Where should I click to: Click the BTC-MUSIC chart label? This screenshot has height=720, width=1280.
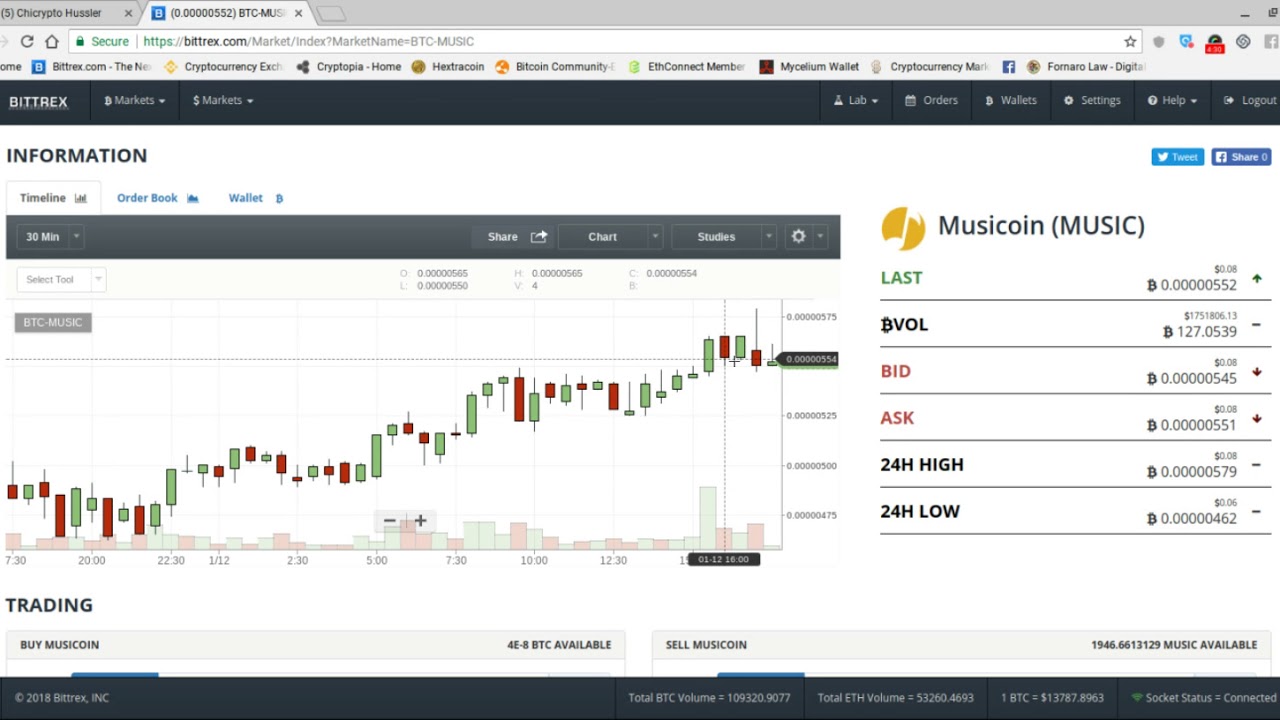[x=53, y=322]
